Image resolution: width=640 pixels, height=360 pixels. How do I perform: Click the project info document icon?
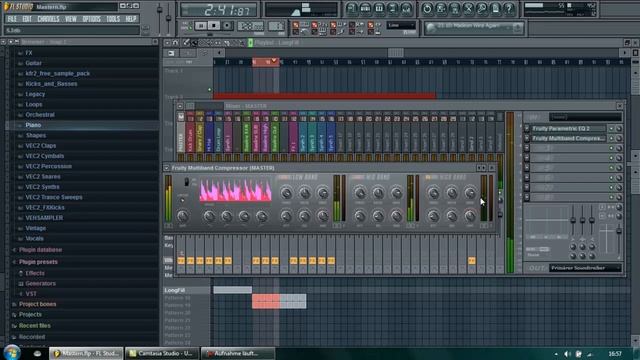pyautogui.click(x=496, y=9)
